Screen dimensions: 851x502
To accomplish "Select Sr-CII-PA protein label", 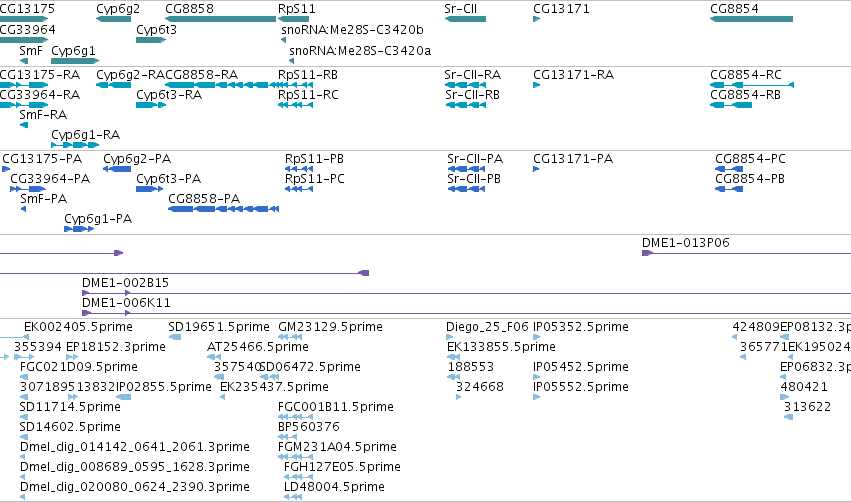I will (x=475, y=159).
